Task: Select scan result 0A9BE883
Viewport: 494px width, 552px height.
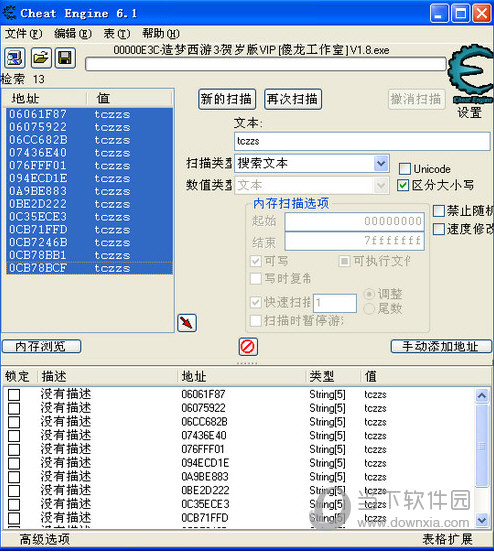Action: point(89,191)
